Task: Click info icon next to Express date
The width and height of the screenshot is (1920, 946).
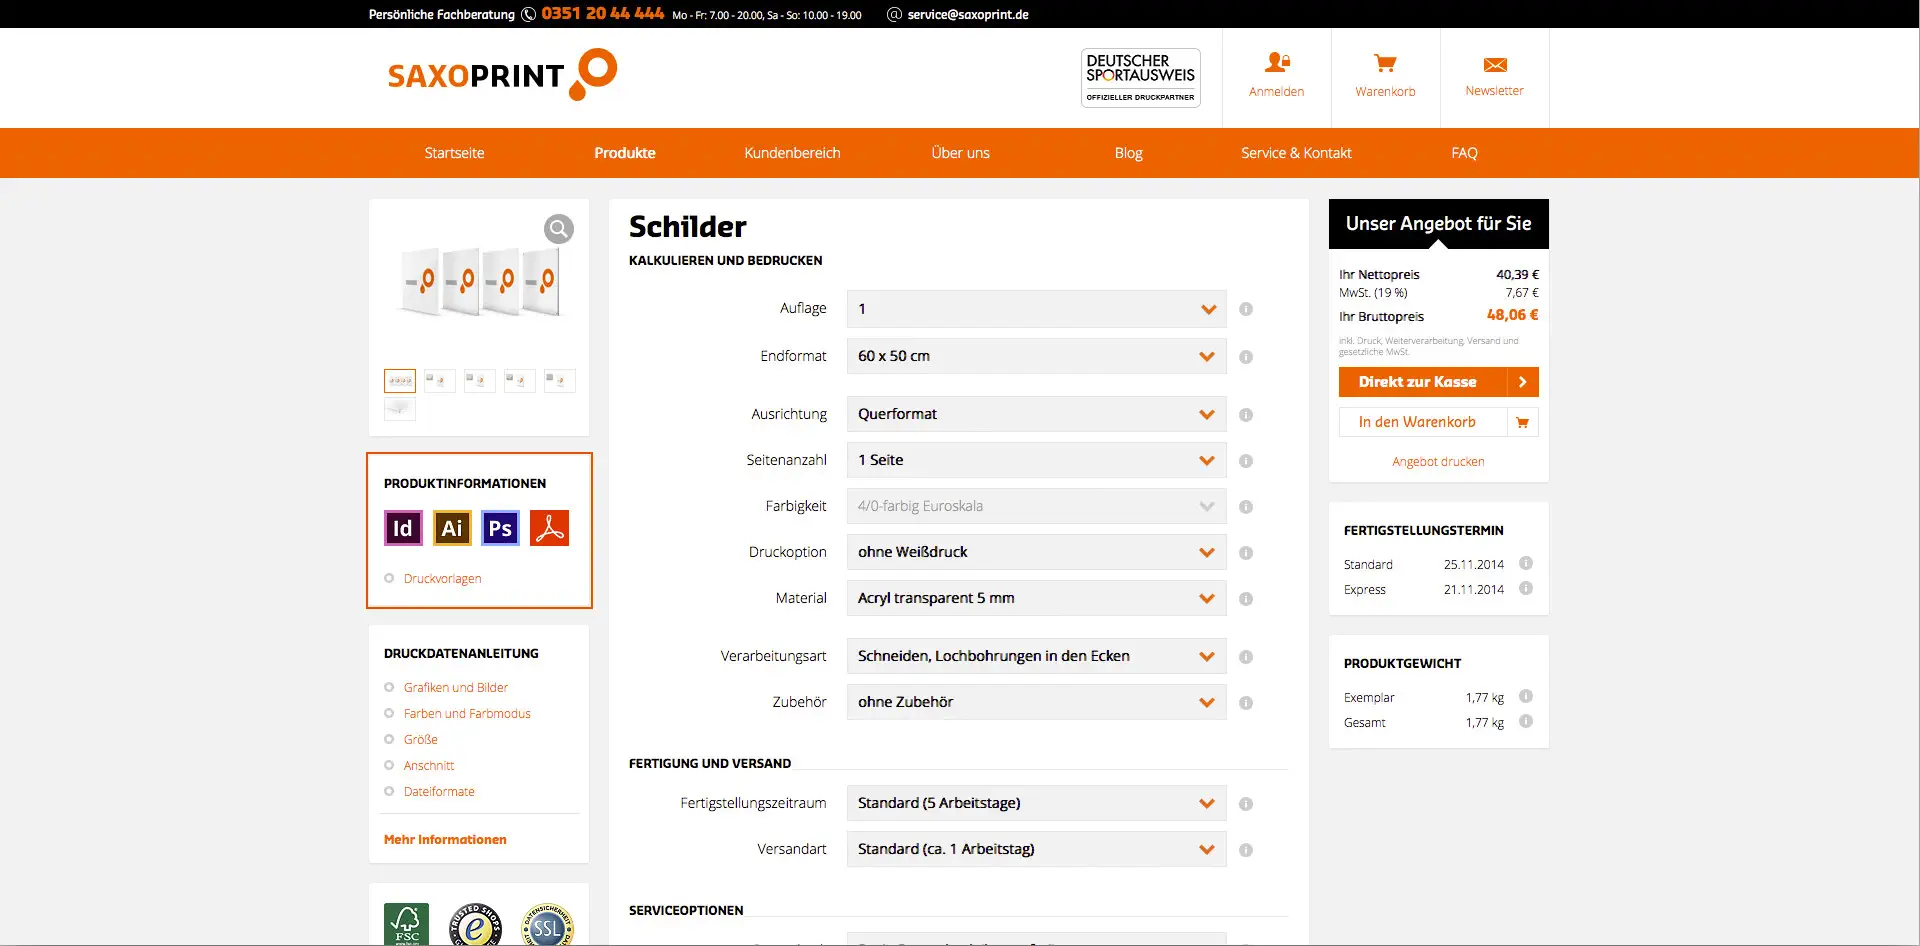Action: point(1526,589)
